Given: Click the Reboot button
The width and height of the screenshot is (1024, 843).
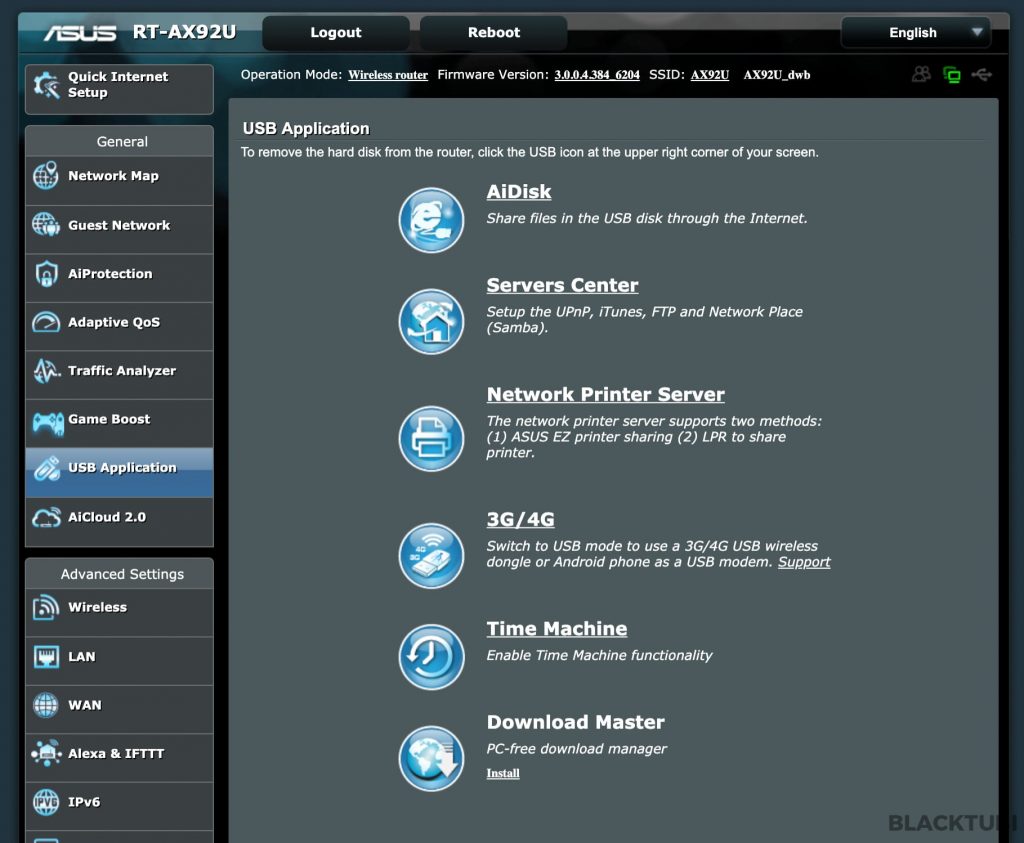Looking at the screenshot, I should tap(494, 33).
